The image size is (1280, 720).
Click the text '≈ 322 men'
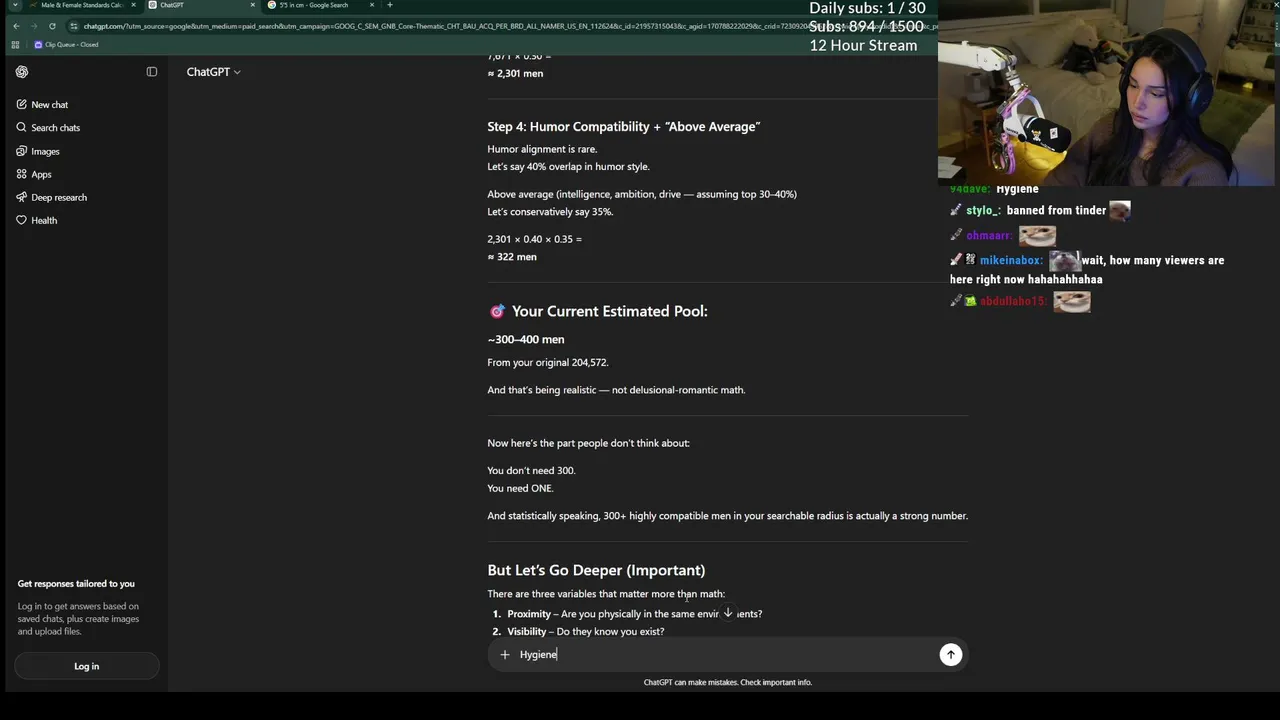pyautogui.click(x=512, y=257)
